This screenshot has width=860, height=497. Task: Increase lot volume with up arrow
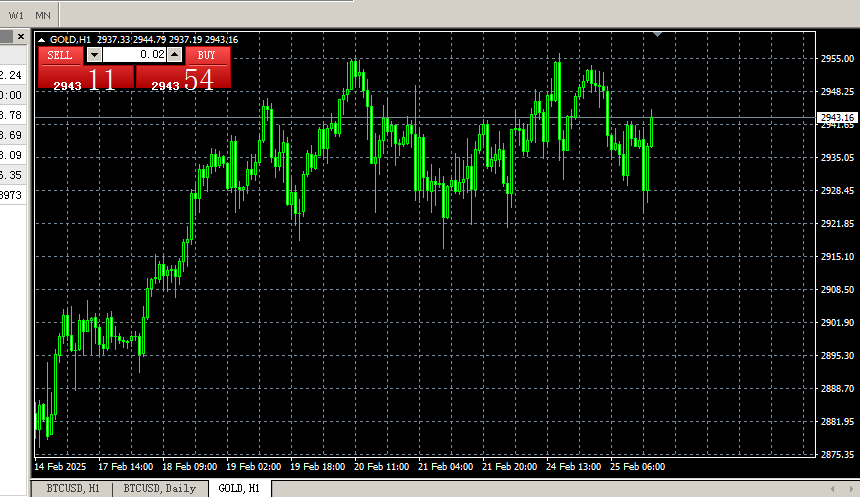click(174, 54)
